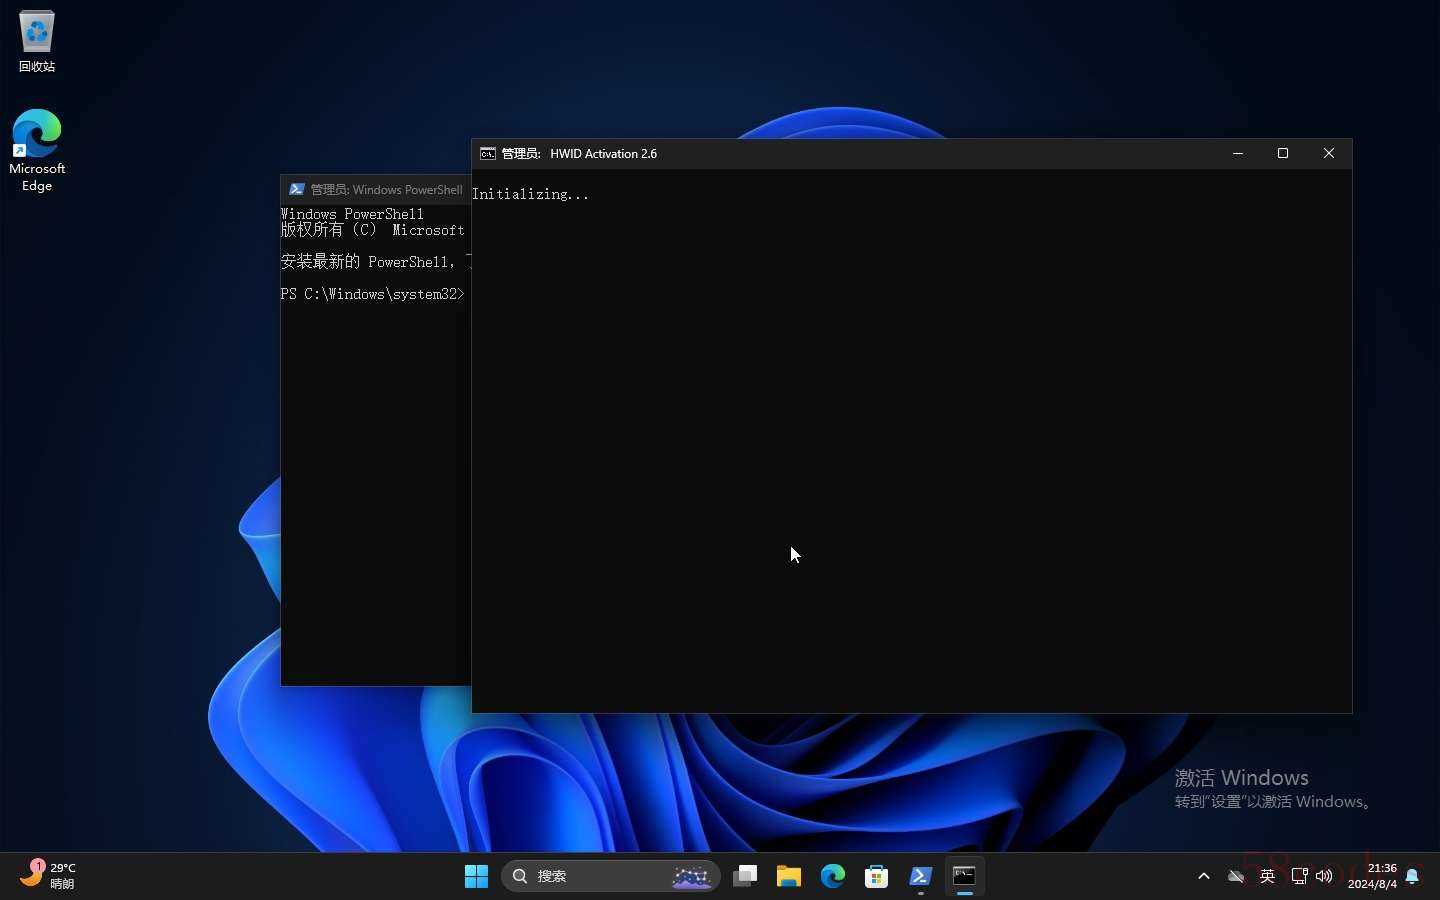Open File Explorer from the taskbar
Screen dimensions: 1440x900
(x=789, y=876)
